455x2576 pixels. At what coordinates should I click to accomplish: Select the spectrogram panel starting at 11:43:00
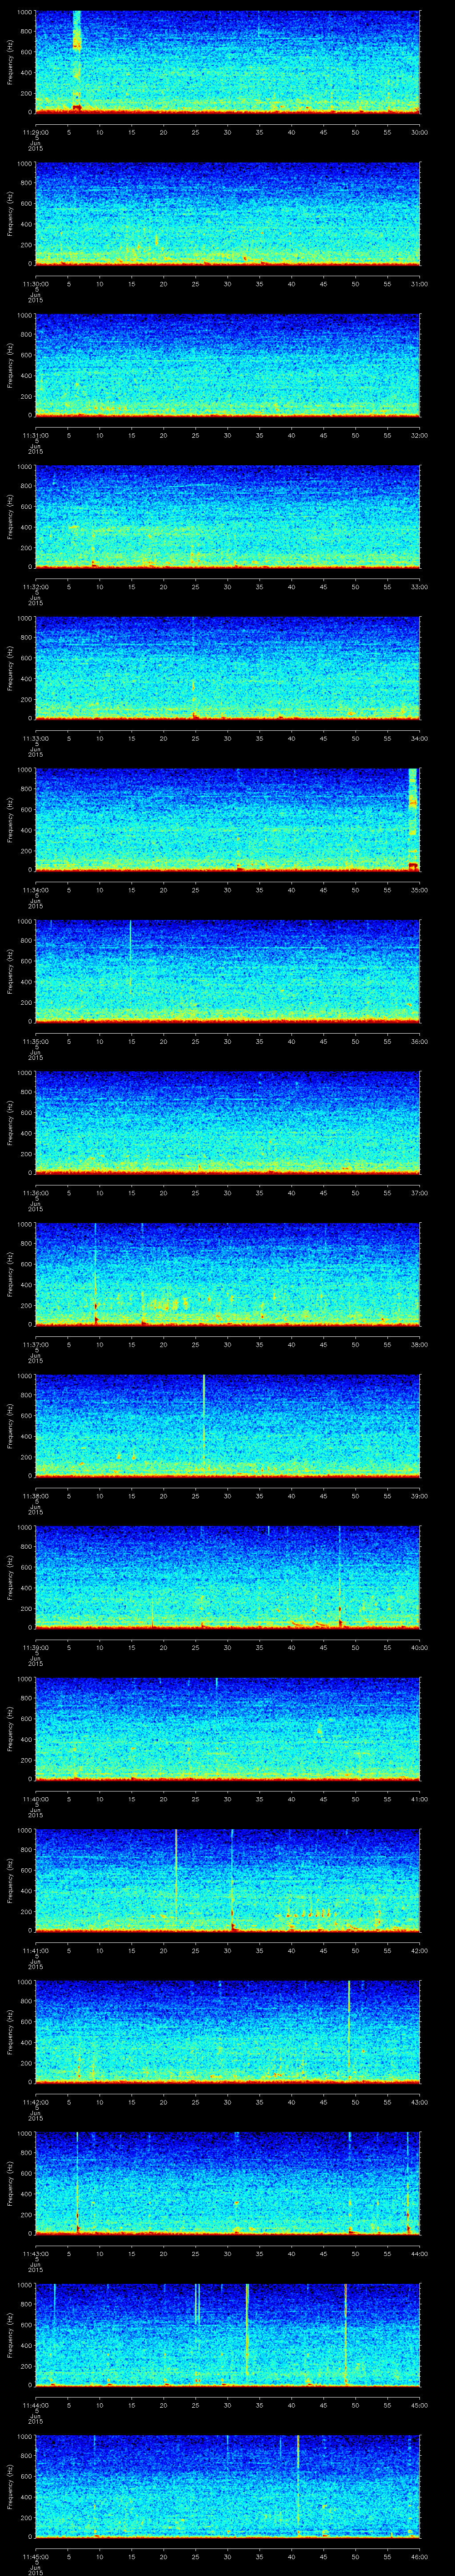click(x=228, y=2183)
